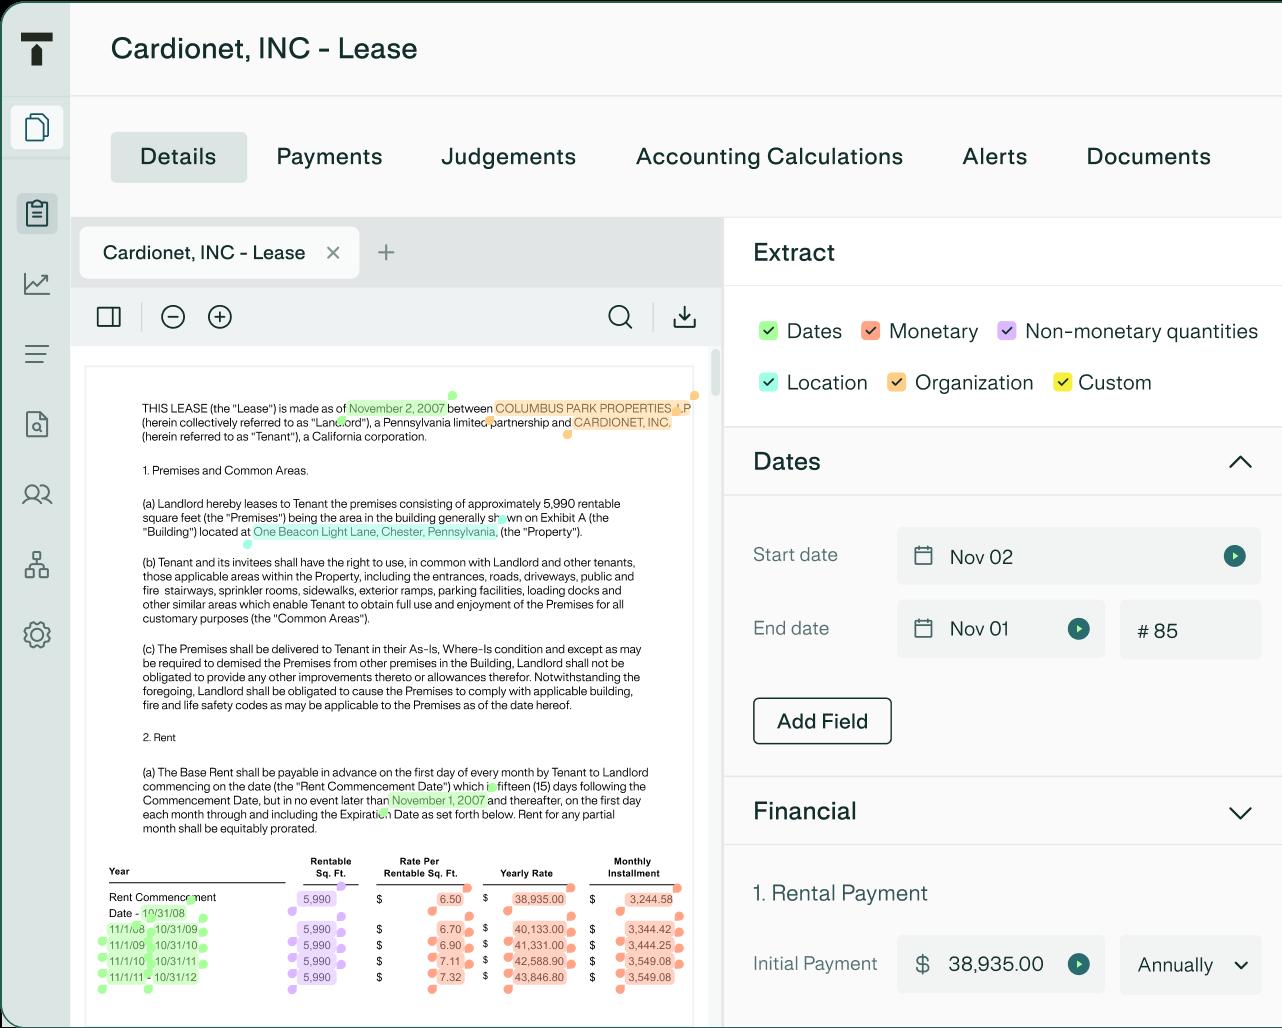Open the Accounting Calculations tab
The height and width of the screenshot is (1028, 1282).
coord(769,157)
